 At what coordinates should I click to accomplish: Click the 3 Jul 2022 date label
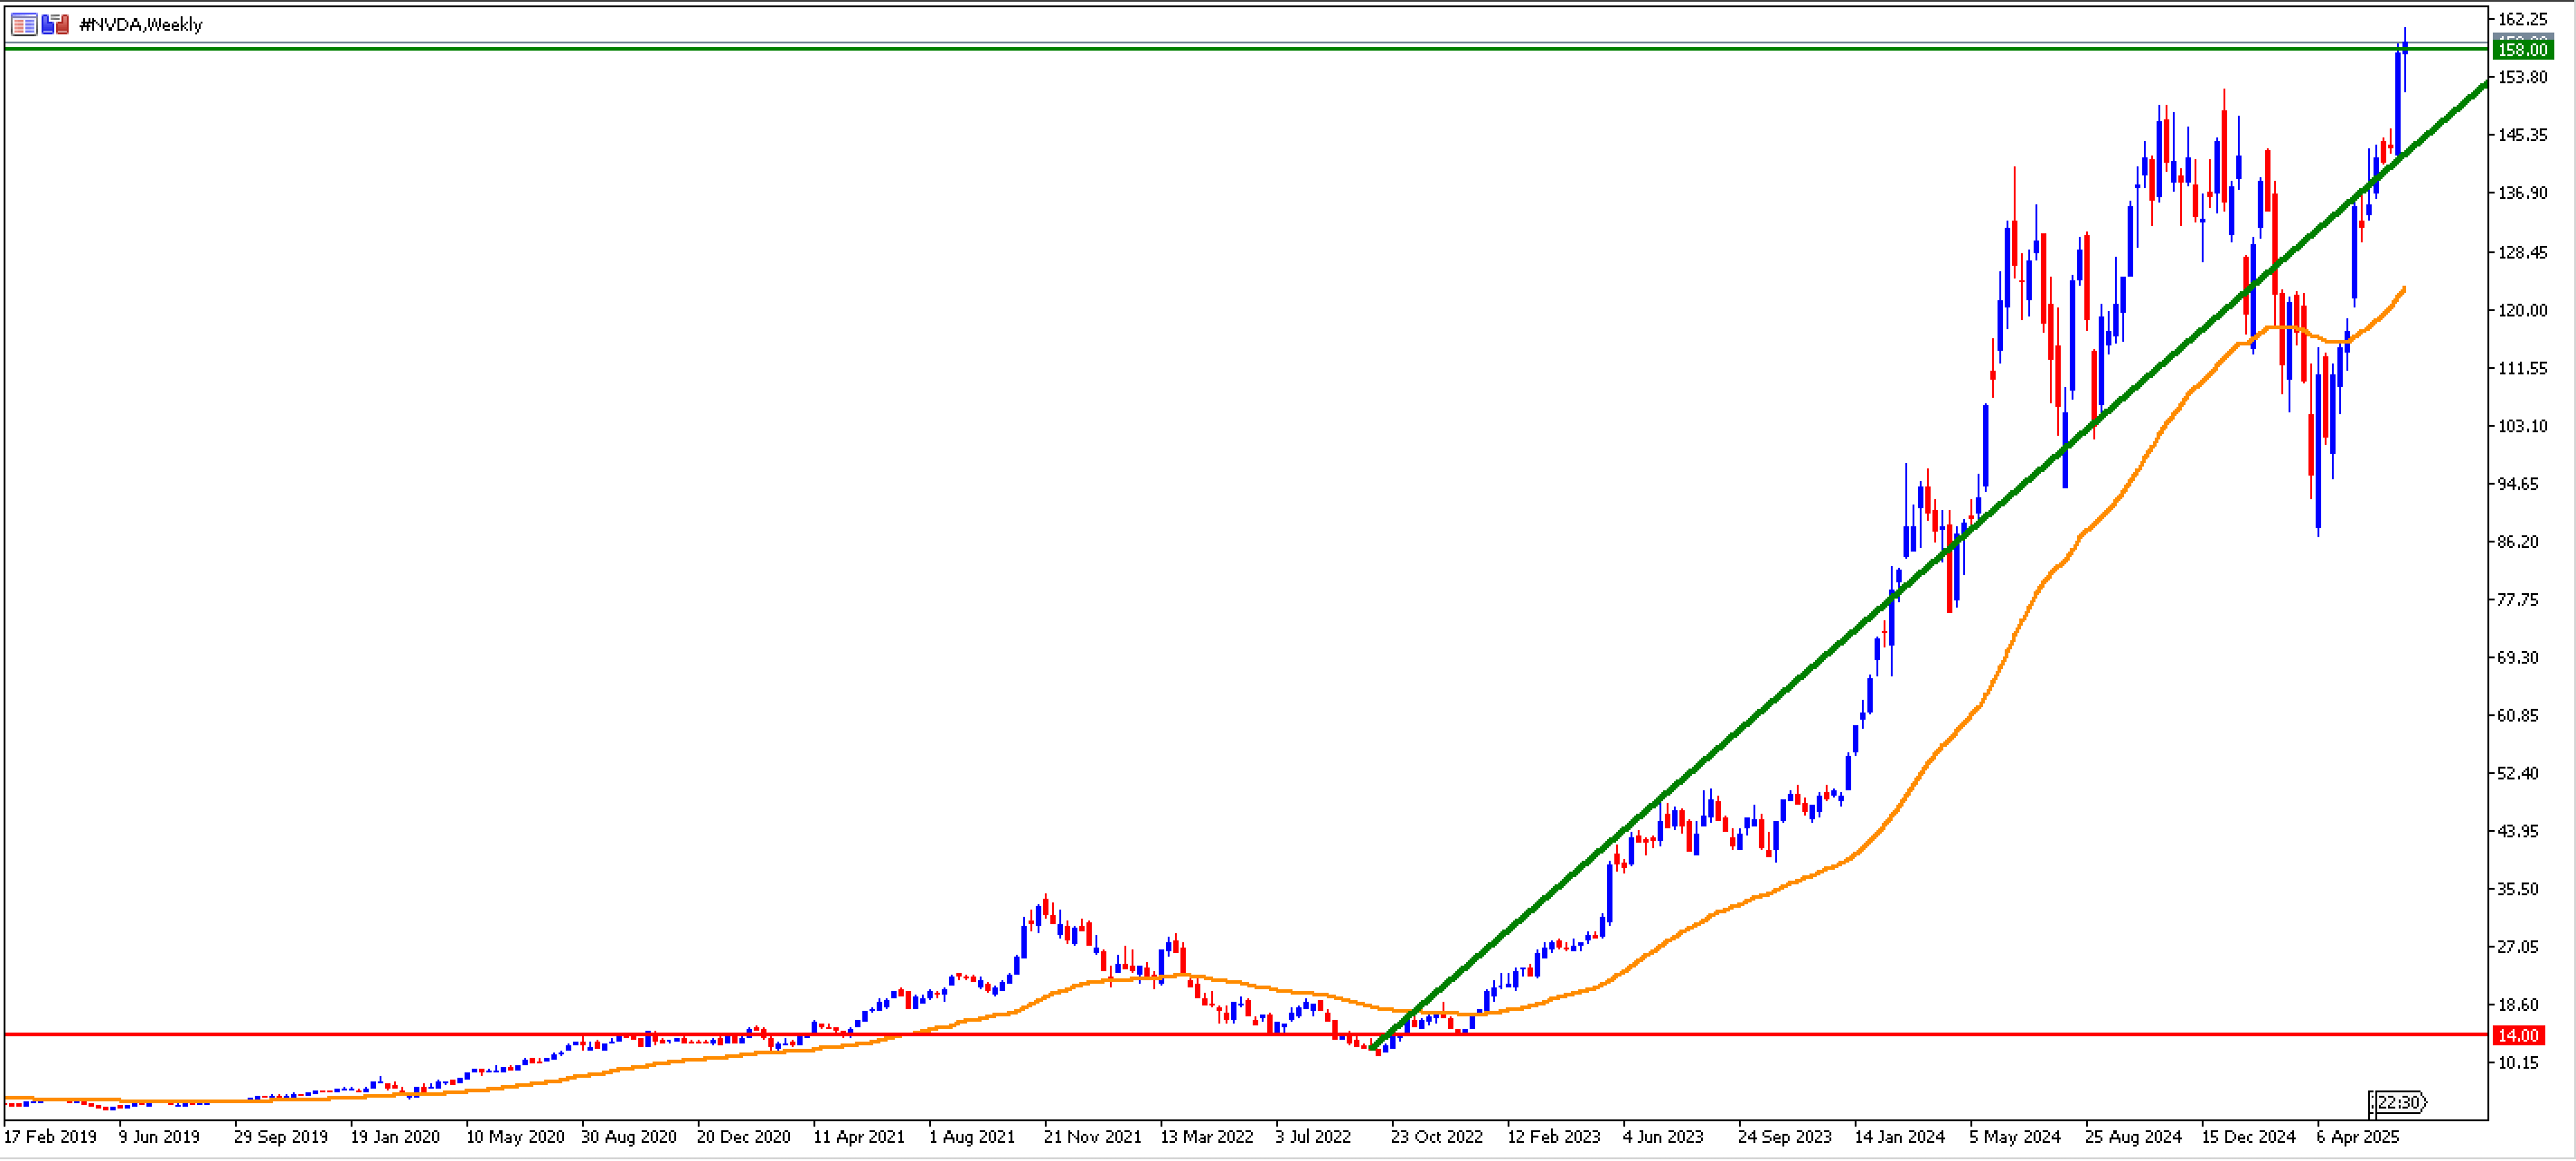(x=1313, y=1137)
